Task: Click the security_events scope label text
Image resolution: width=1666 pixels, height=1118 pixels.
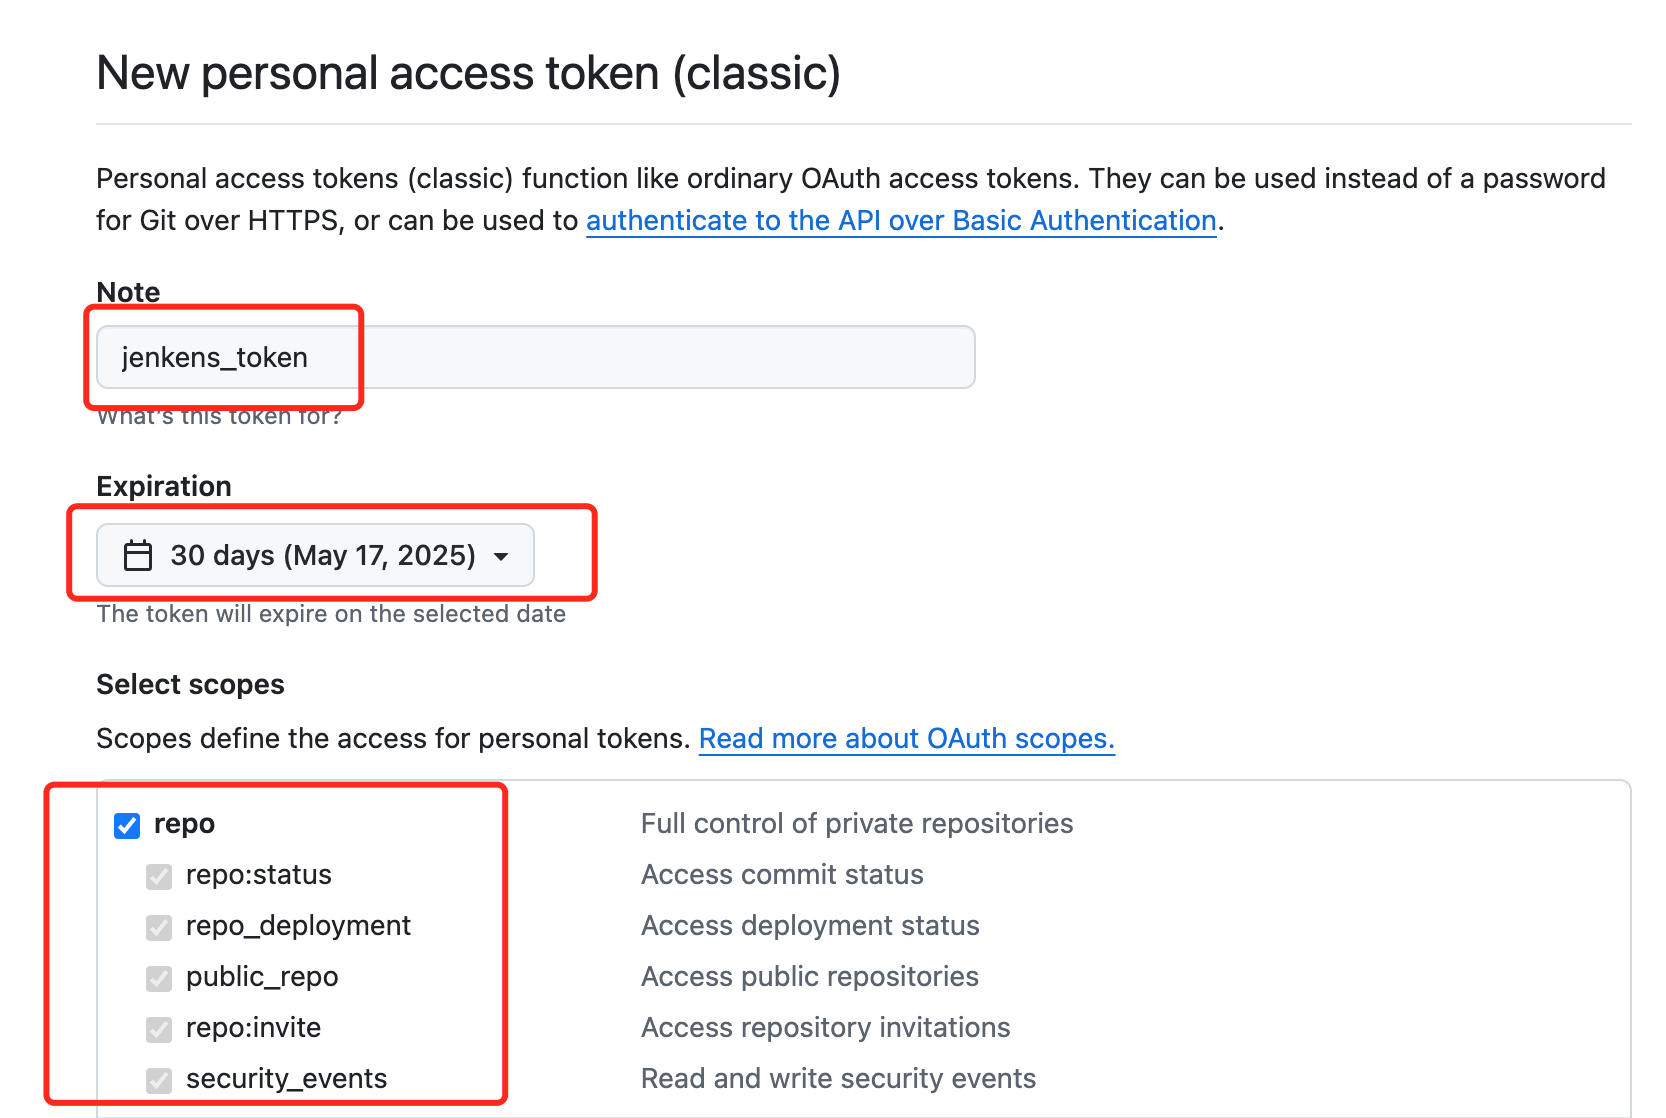Action: coord(286,1079)
